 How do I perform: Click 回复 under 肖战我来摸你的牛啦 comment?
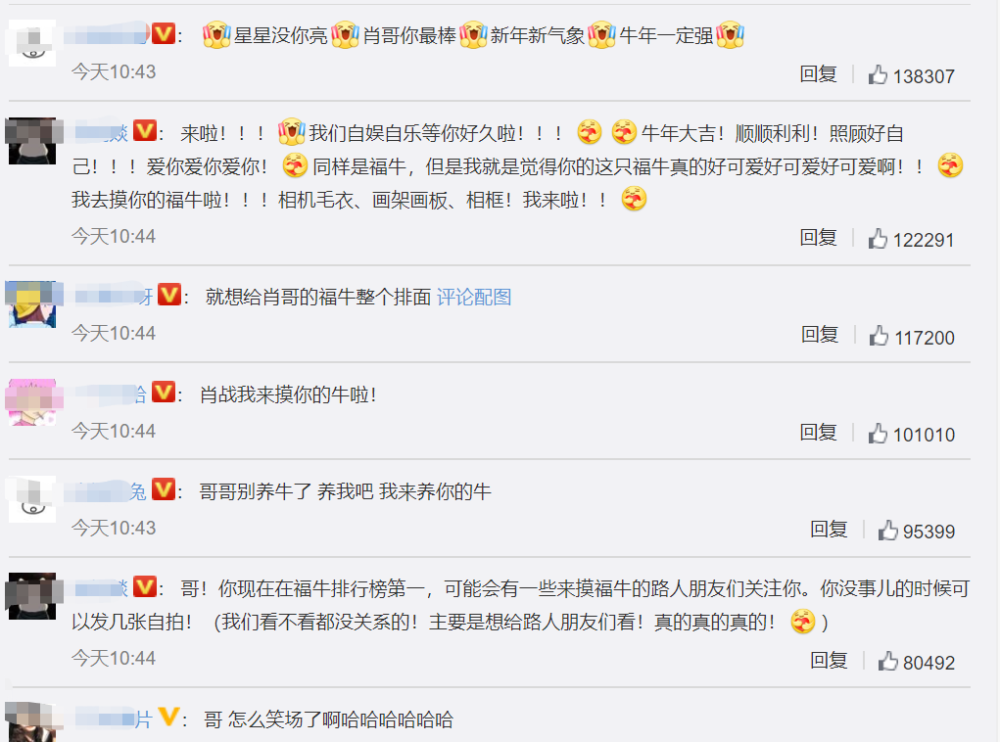click(818, 433)
